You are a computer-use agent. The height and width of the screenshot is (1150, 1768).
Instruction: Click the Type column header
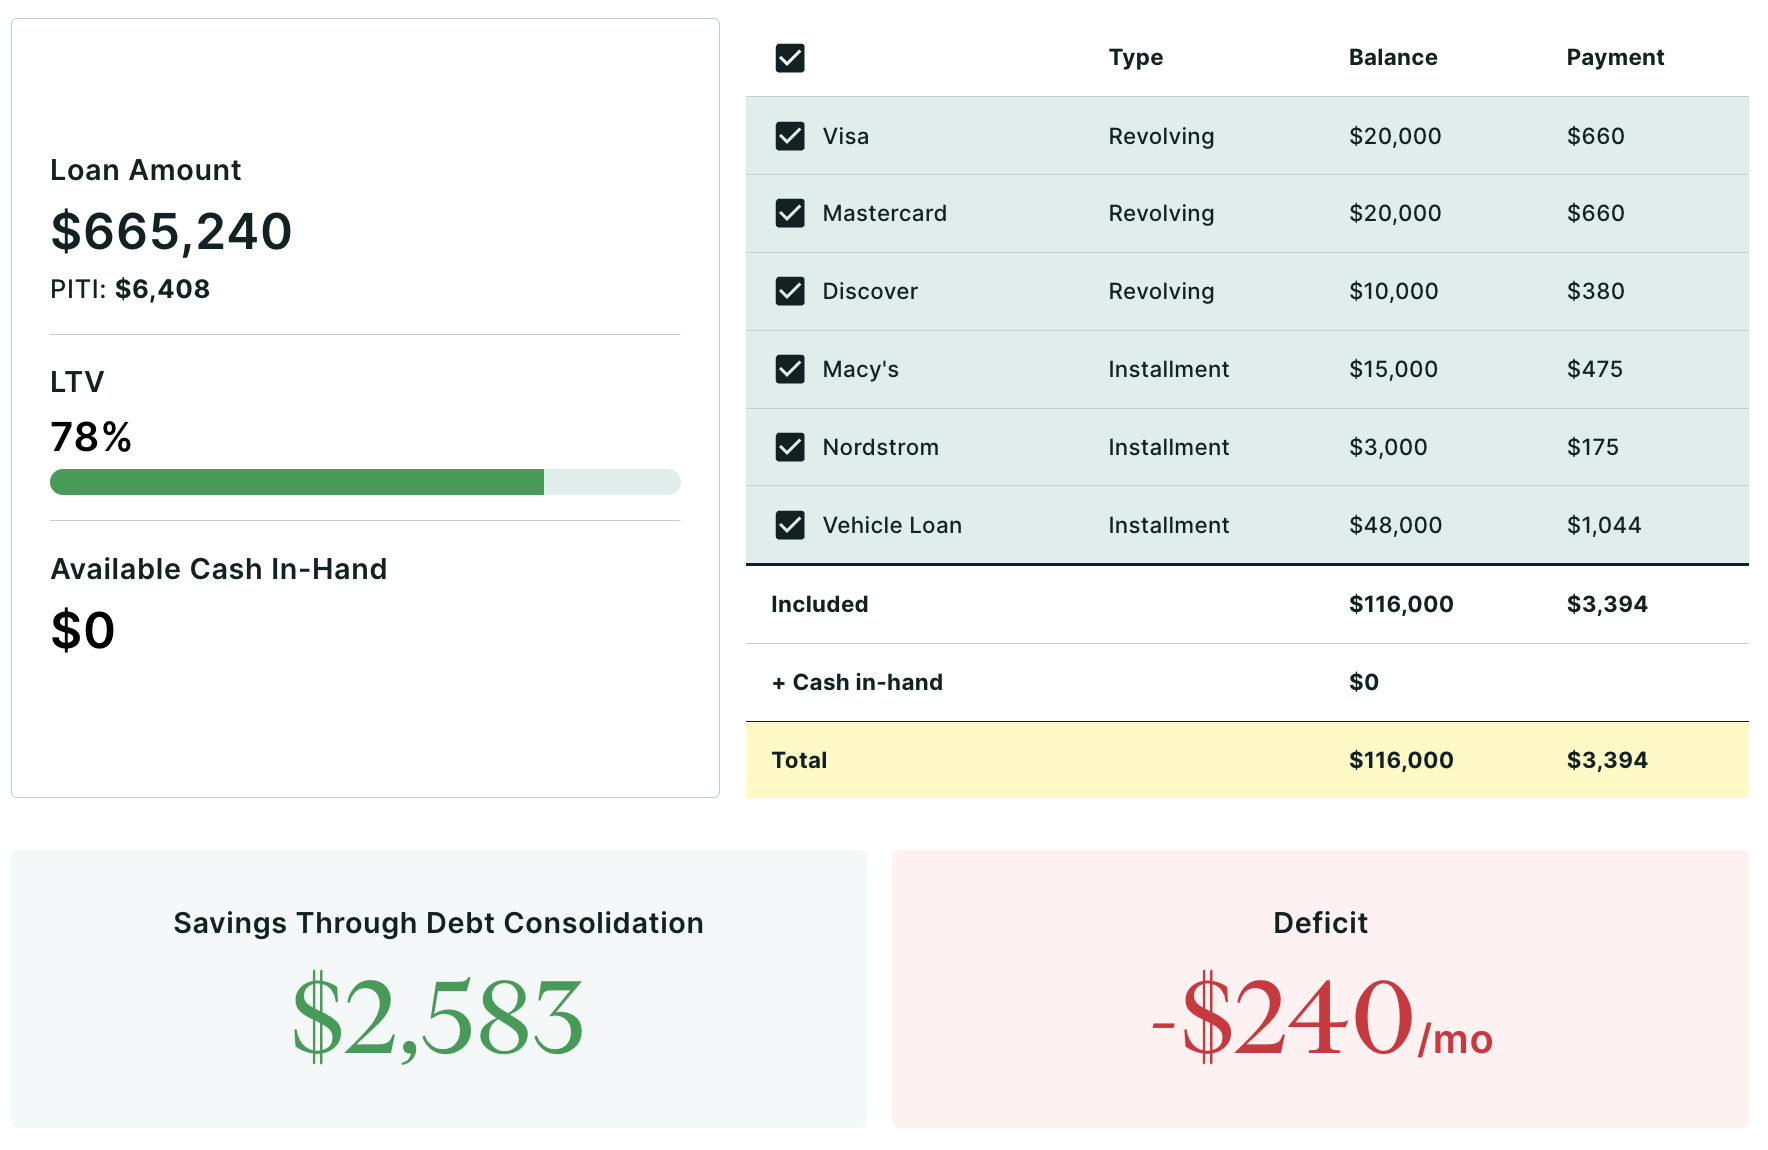[x=1136, y=58]
